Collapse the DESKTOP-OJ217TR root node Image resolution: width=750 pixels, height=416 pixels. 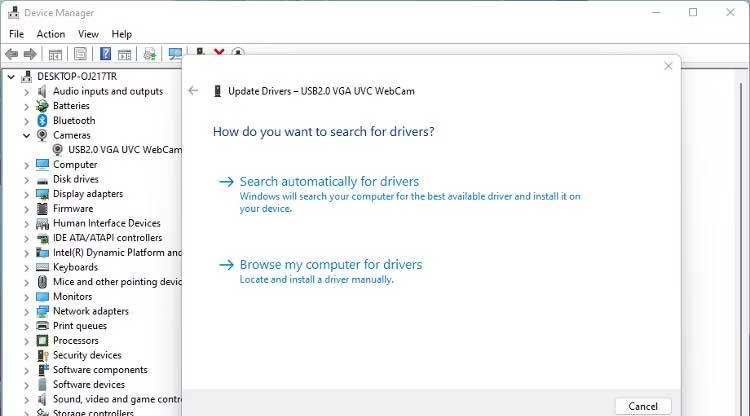click(11, 77)
